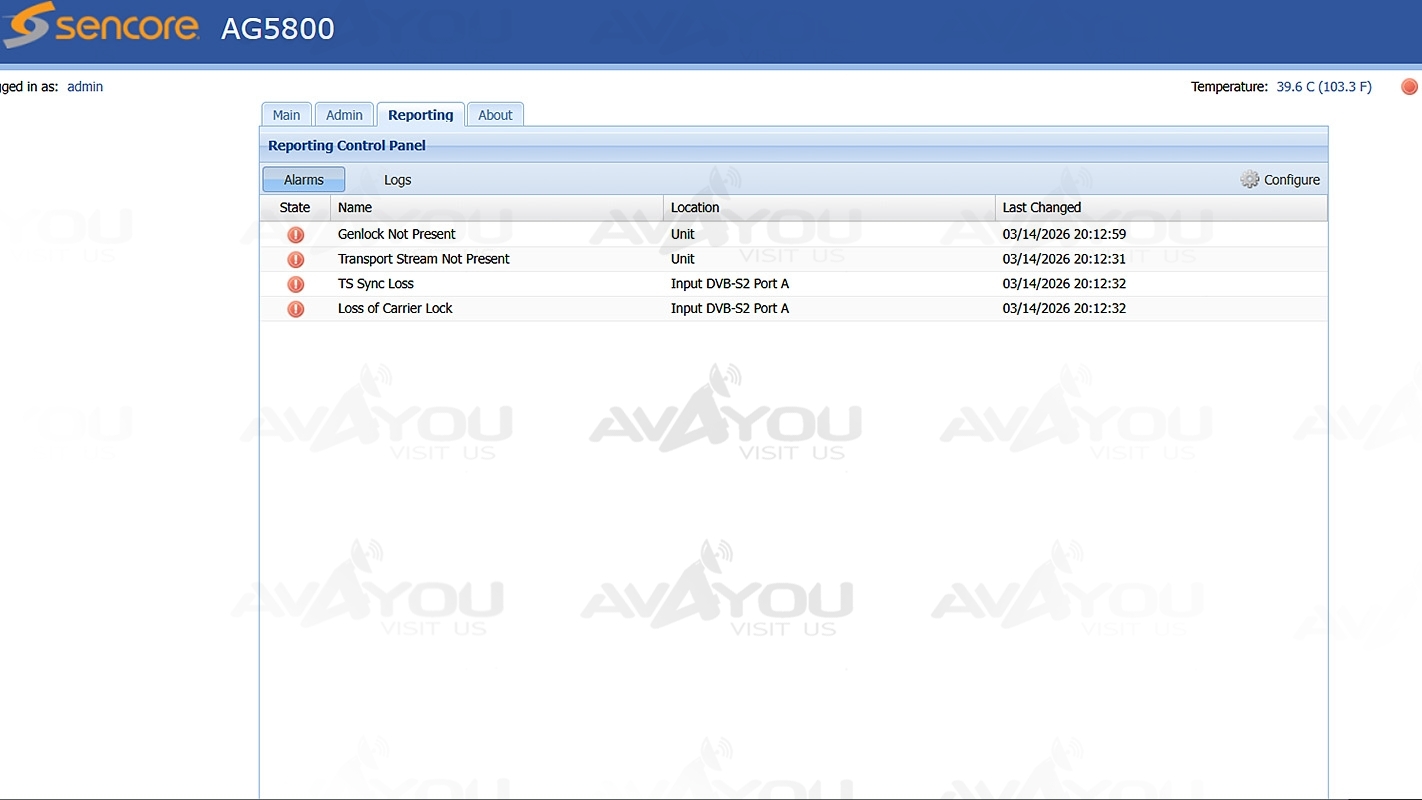Click the Sencore logo in header
This screenshot has height=800, width=1422.
[101, 27]
